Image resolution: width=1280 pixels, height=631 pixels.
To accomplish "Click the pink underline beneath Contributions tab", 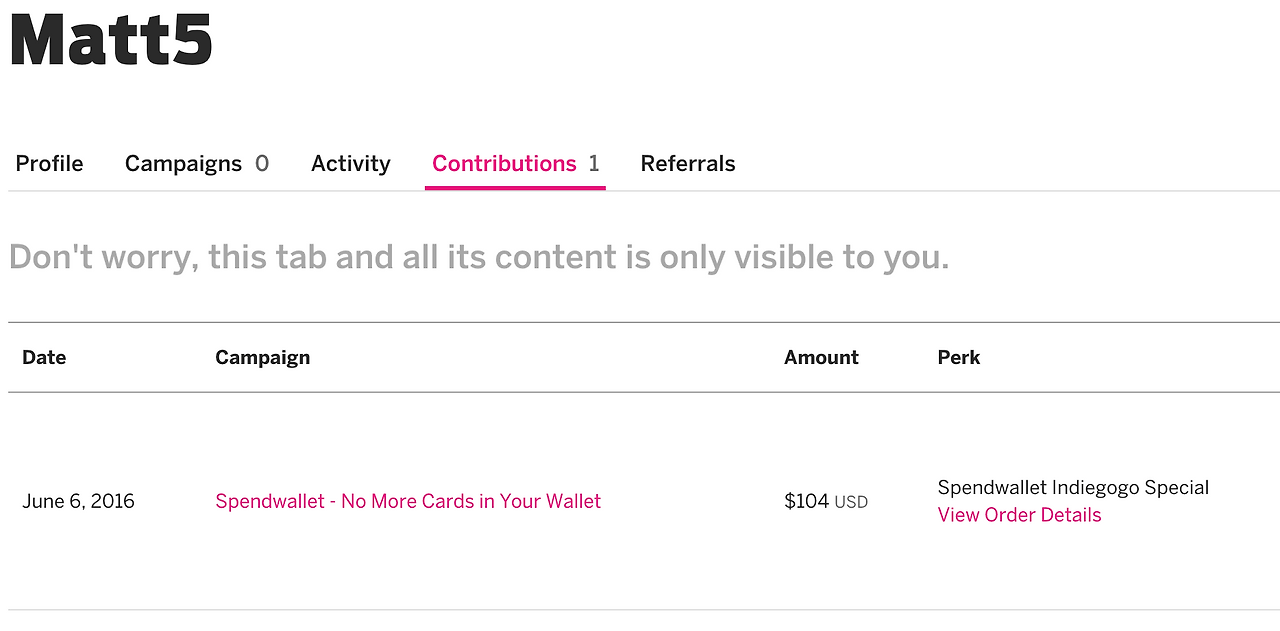I will [x=515, y=187].
